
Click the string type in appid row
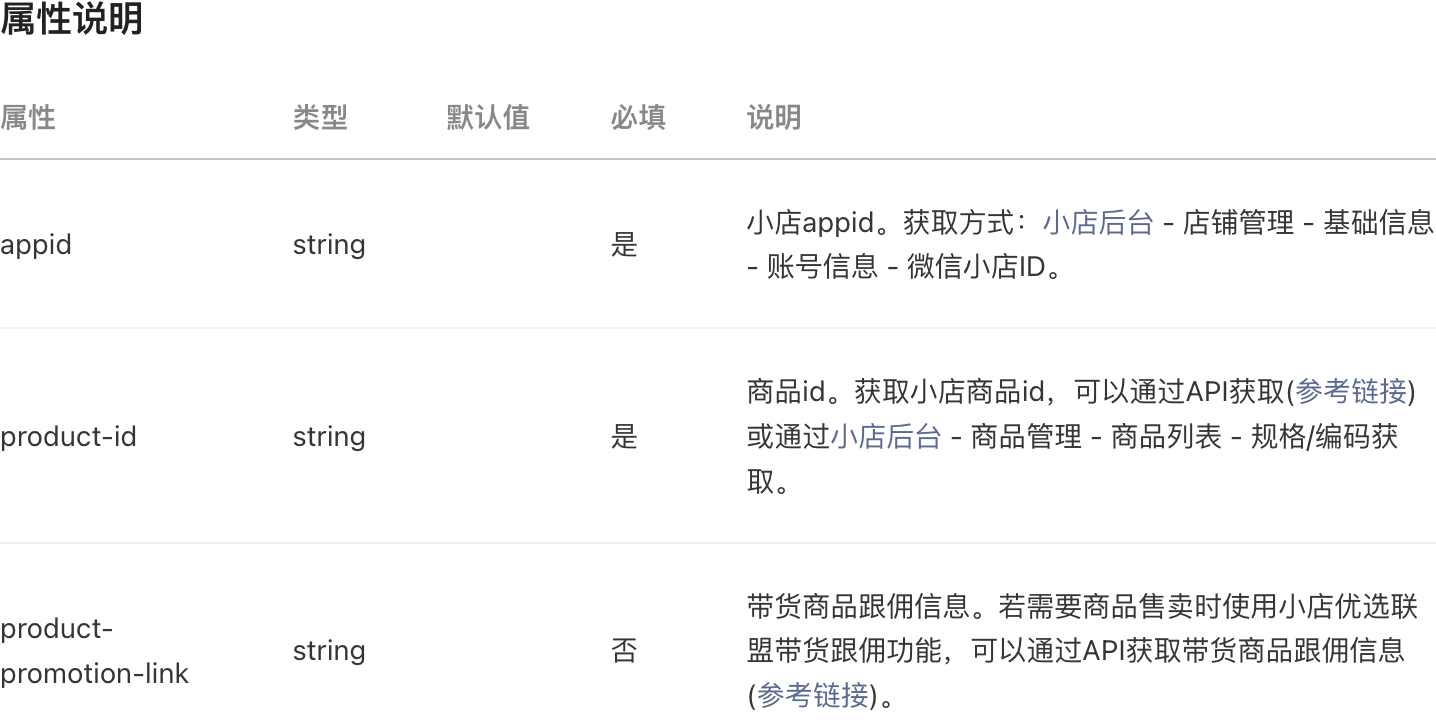329,245
